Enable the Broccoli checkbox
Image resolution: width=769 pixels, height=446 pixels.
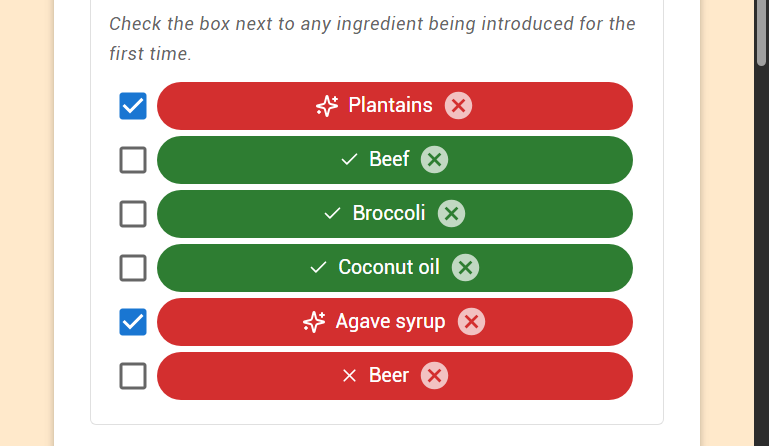coord(133,214)
